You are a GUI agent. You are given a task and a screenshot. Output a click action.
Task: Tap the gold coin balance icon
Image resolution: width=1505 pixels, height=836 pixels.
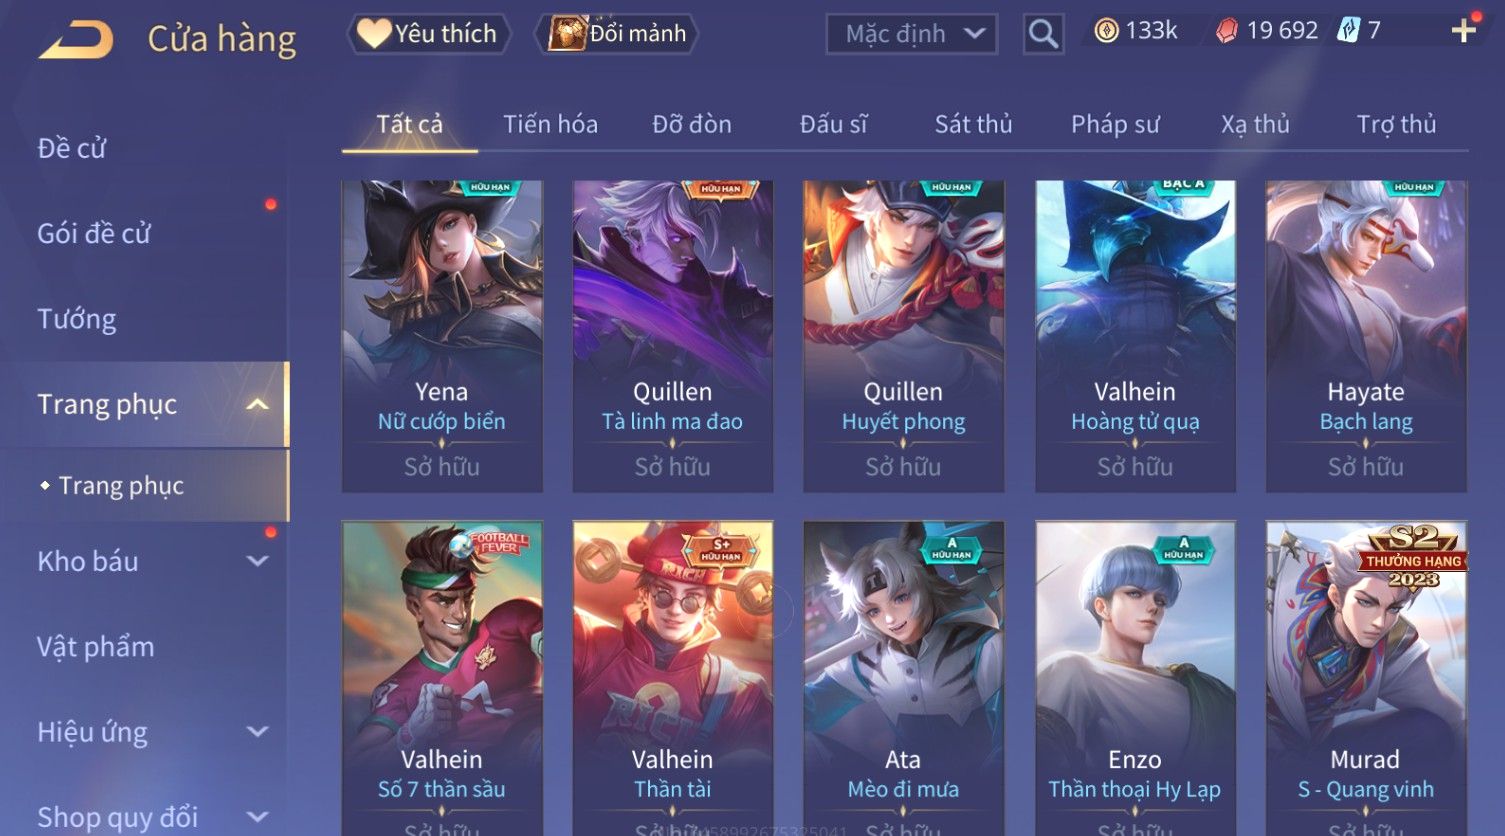click(1106, 31)
